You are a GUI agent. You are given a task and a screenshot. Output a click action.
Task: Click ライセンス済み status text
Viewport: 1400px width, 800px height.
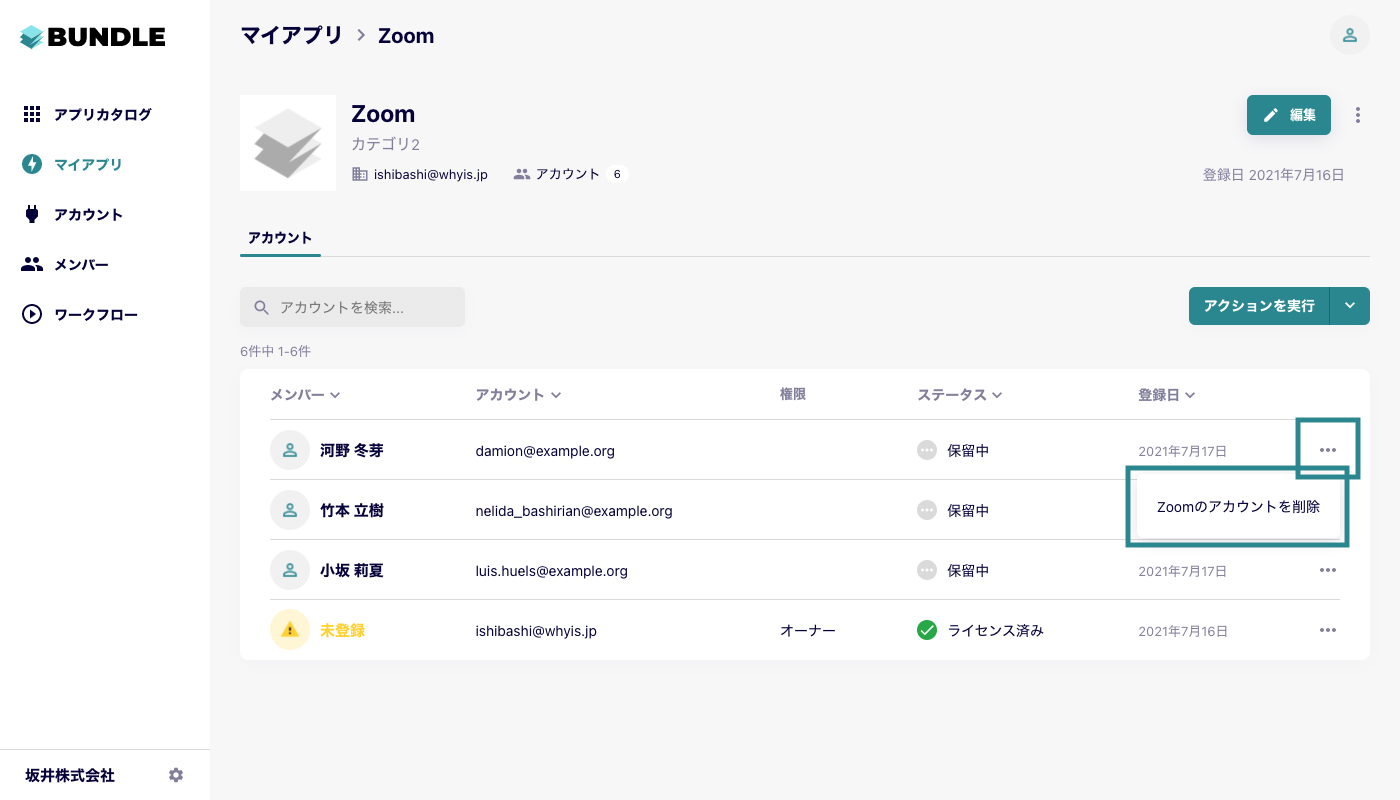[x=996, y=630]
